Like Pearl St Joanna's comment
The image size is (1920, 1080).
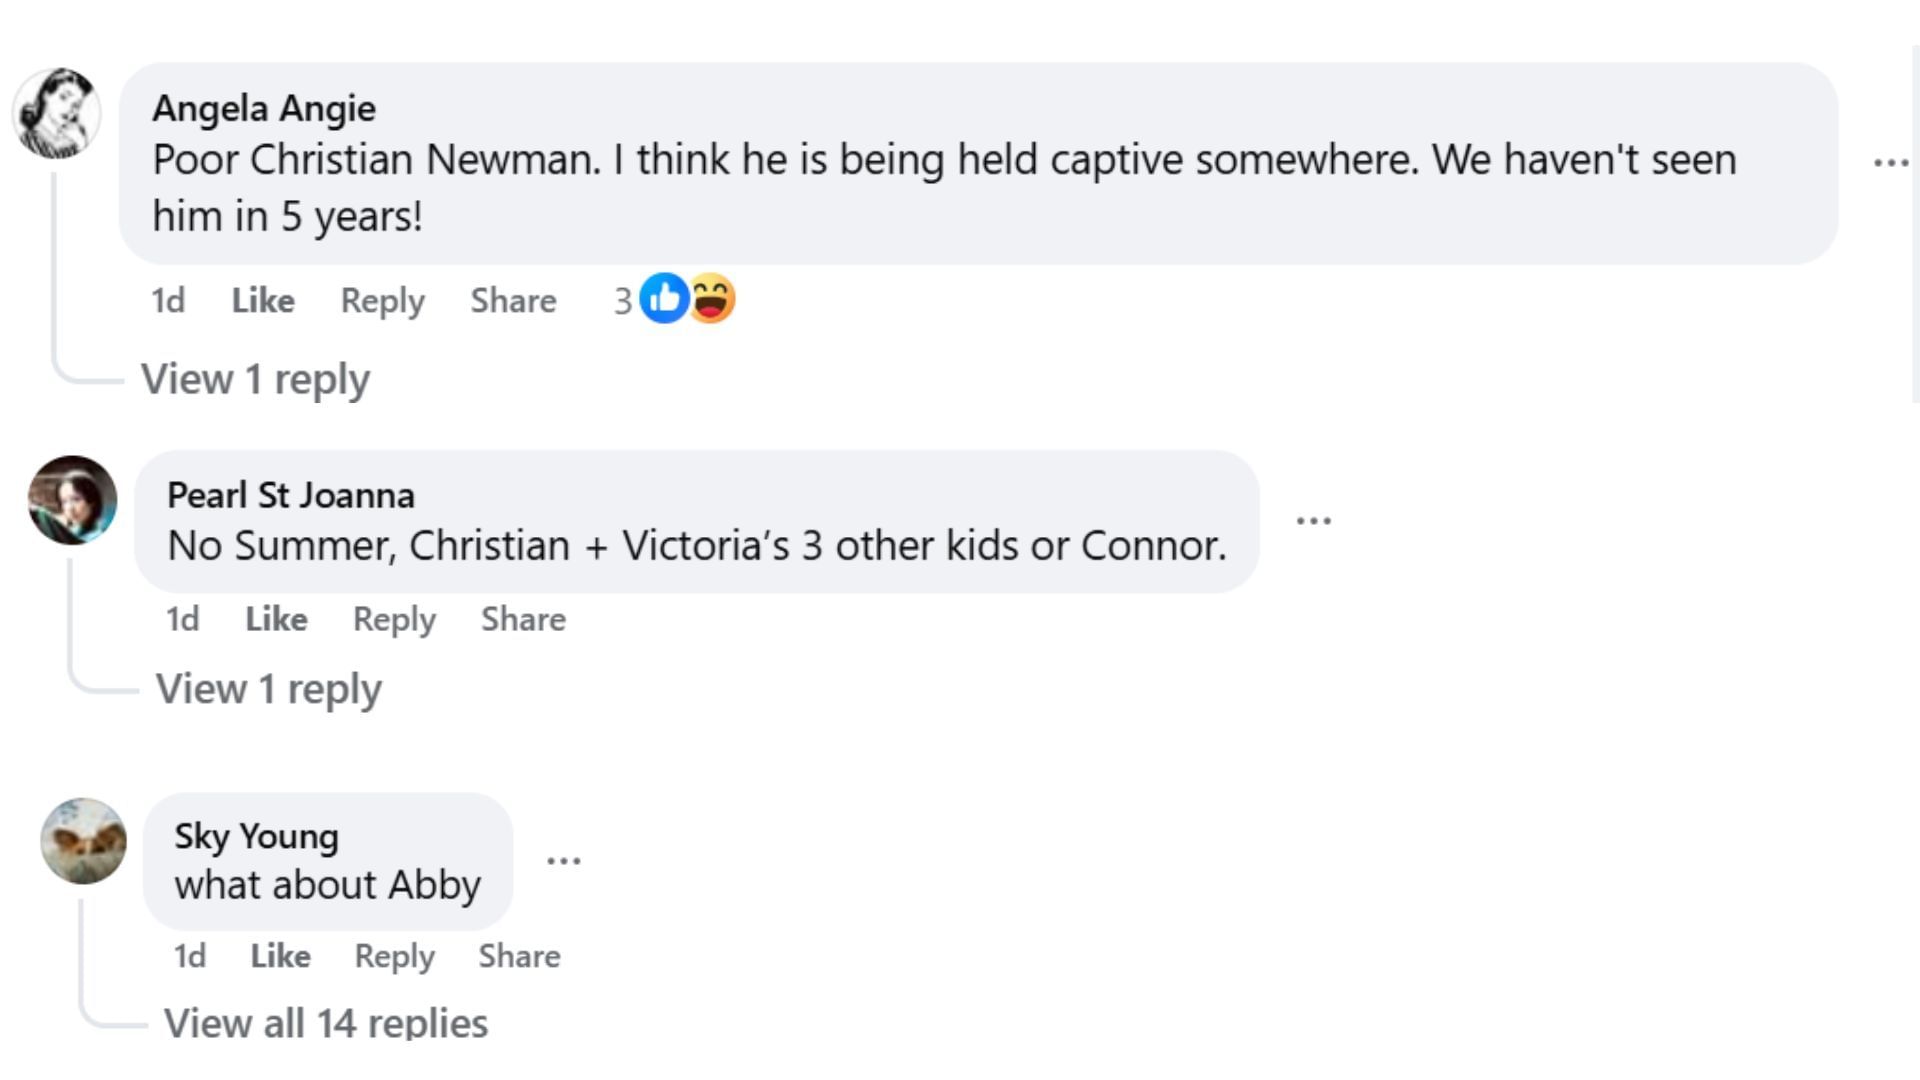[276, 619]
